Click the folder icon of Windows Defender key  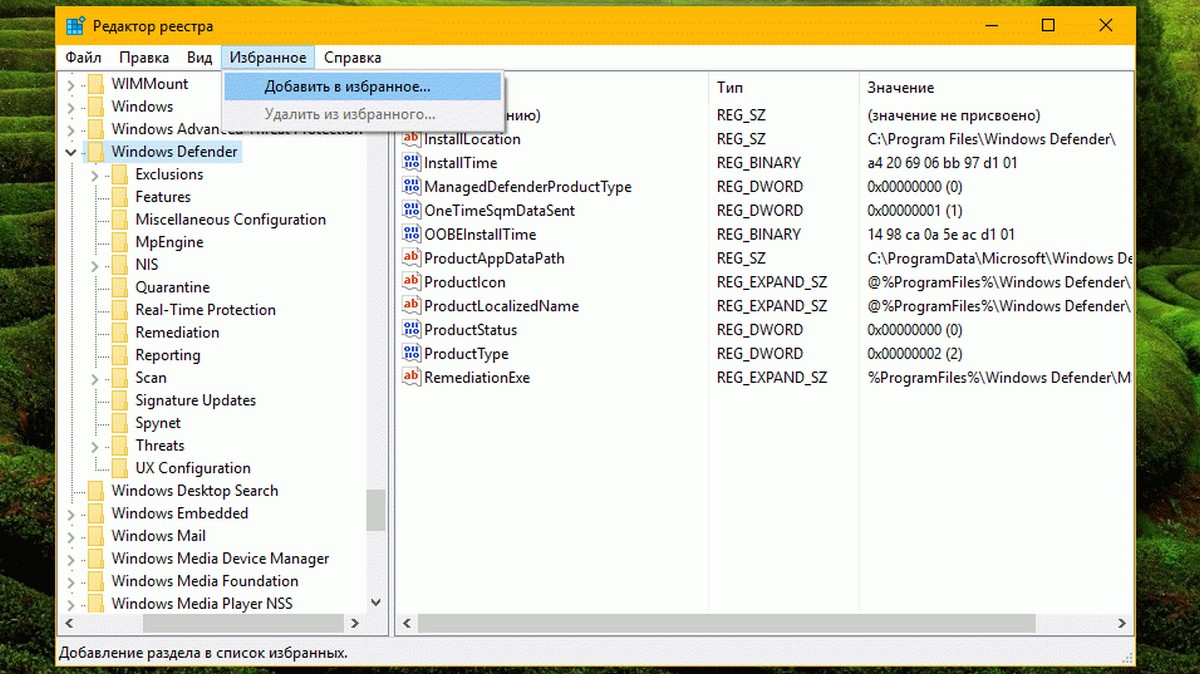tap(96, 152)
